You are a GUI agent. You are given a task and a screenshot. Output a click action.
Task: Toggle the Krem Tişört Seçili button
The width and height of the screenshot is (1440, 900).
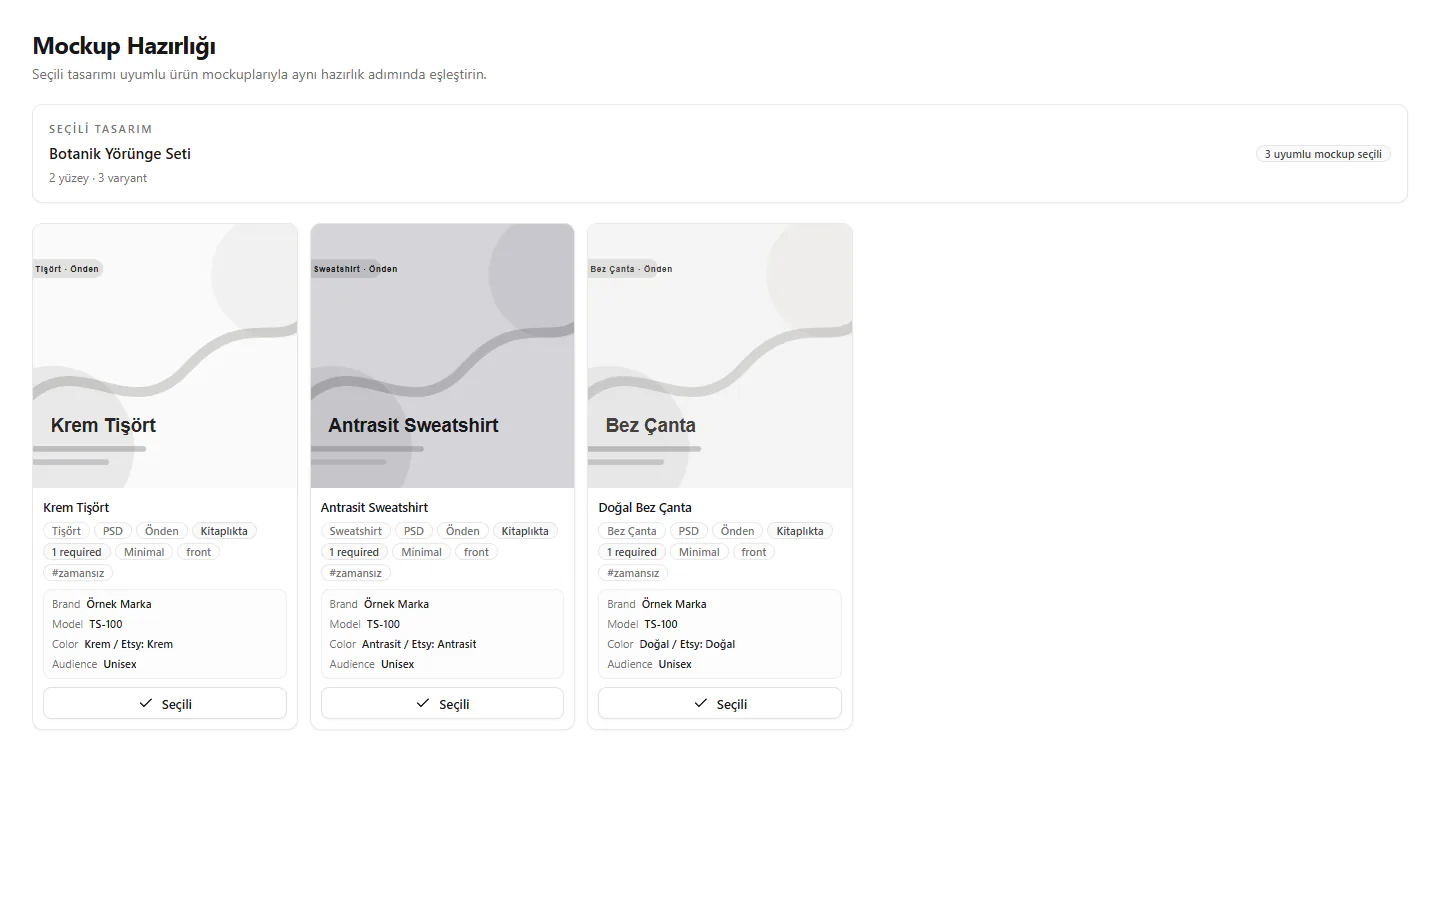[x=165, y=703]
